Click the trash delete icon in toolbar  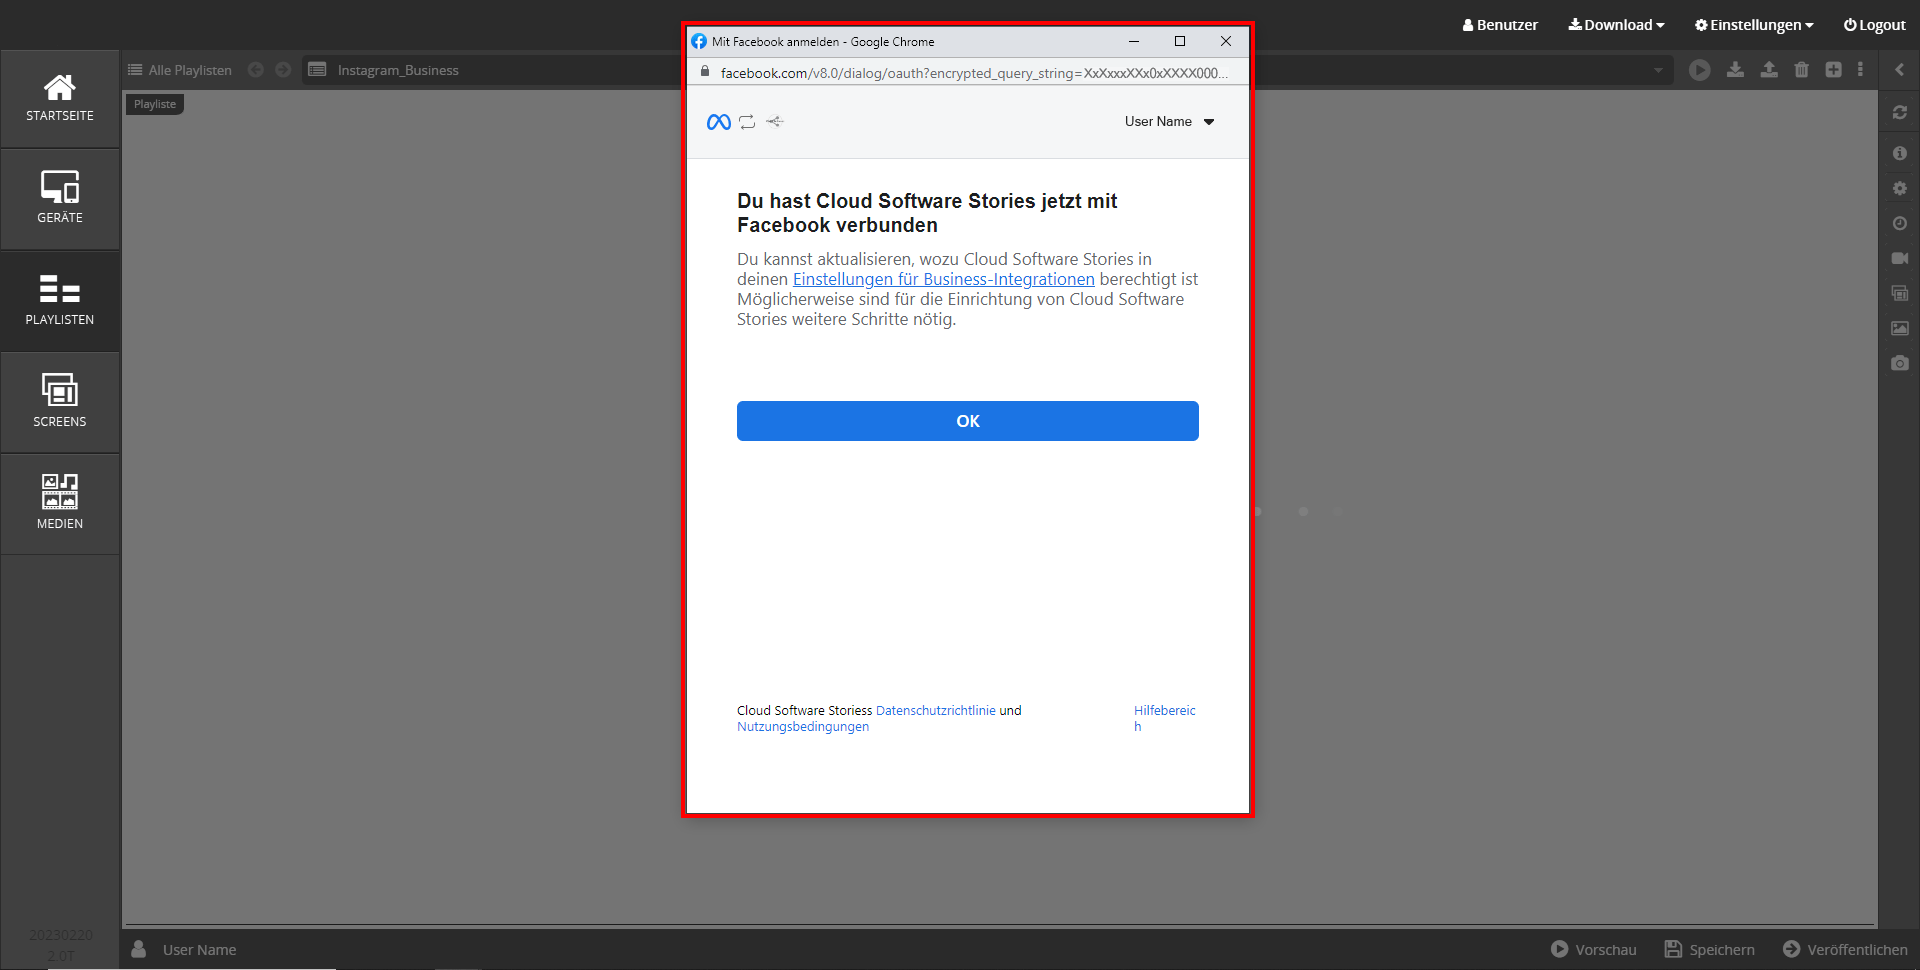point(1801,70)
